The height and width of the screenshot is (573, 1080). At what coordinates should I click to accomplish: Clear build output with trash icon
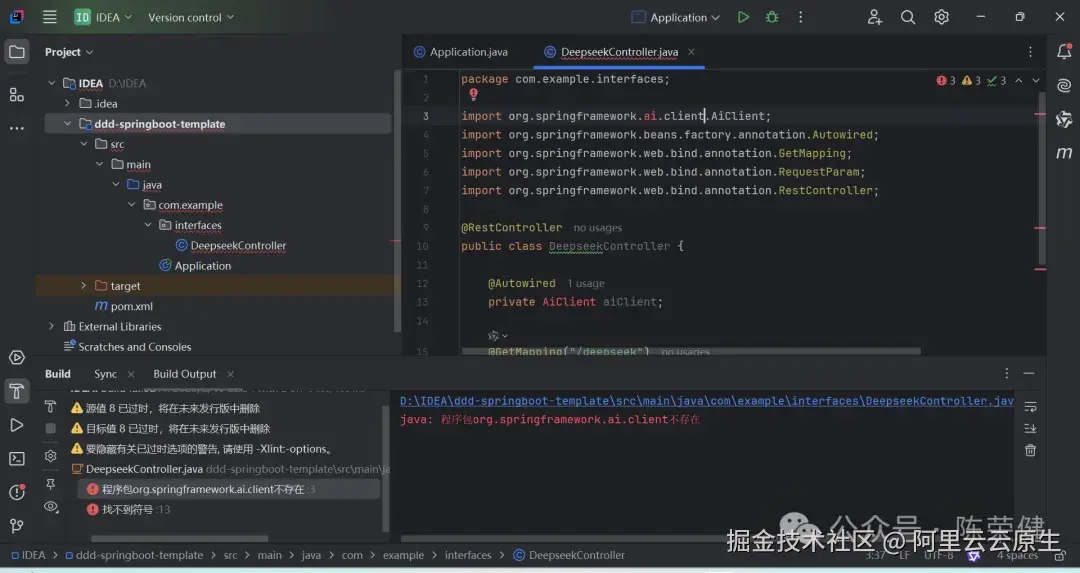(x=1030, y=450)
